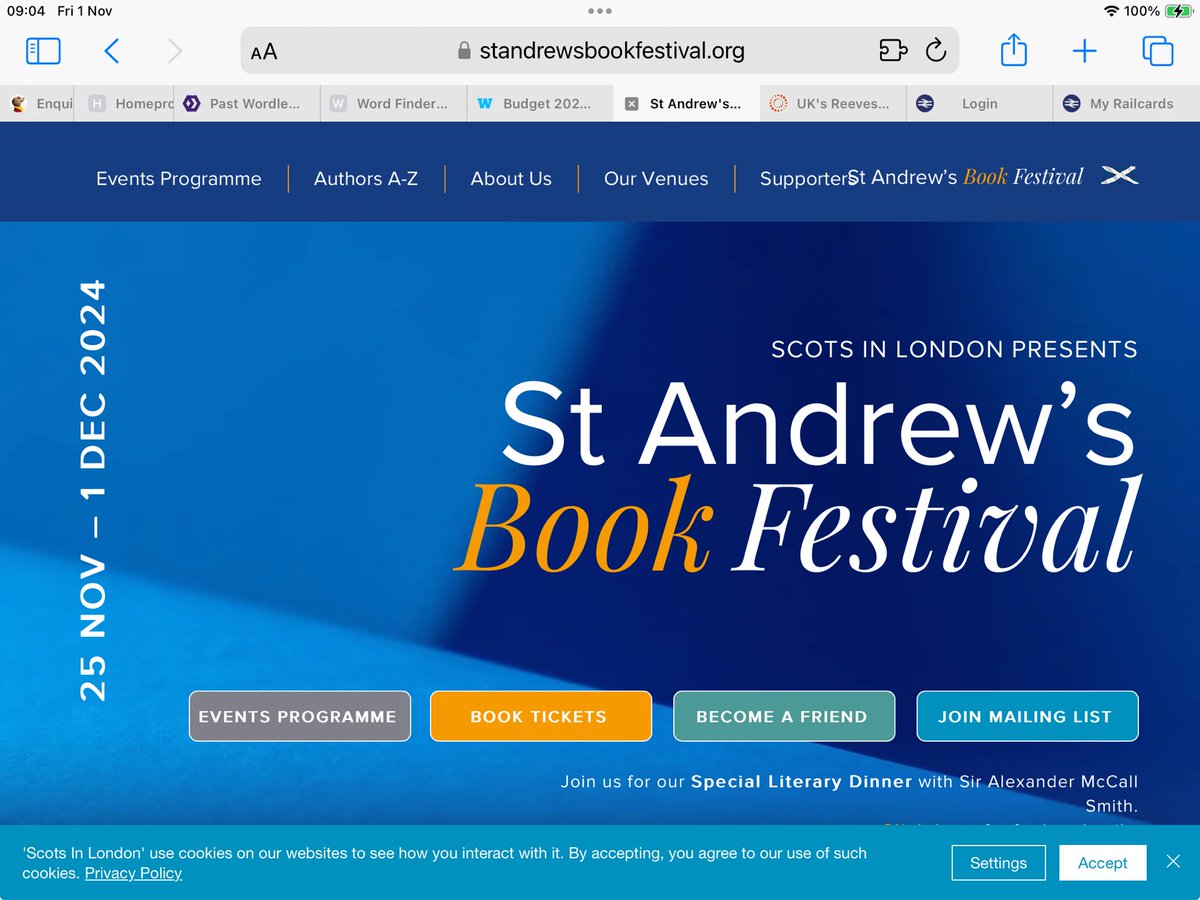1200x900 pixels.
Task: Click the JOIN MAILING LIST button
Action: tap(1027, 716)
